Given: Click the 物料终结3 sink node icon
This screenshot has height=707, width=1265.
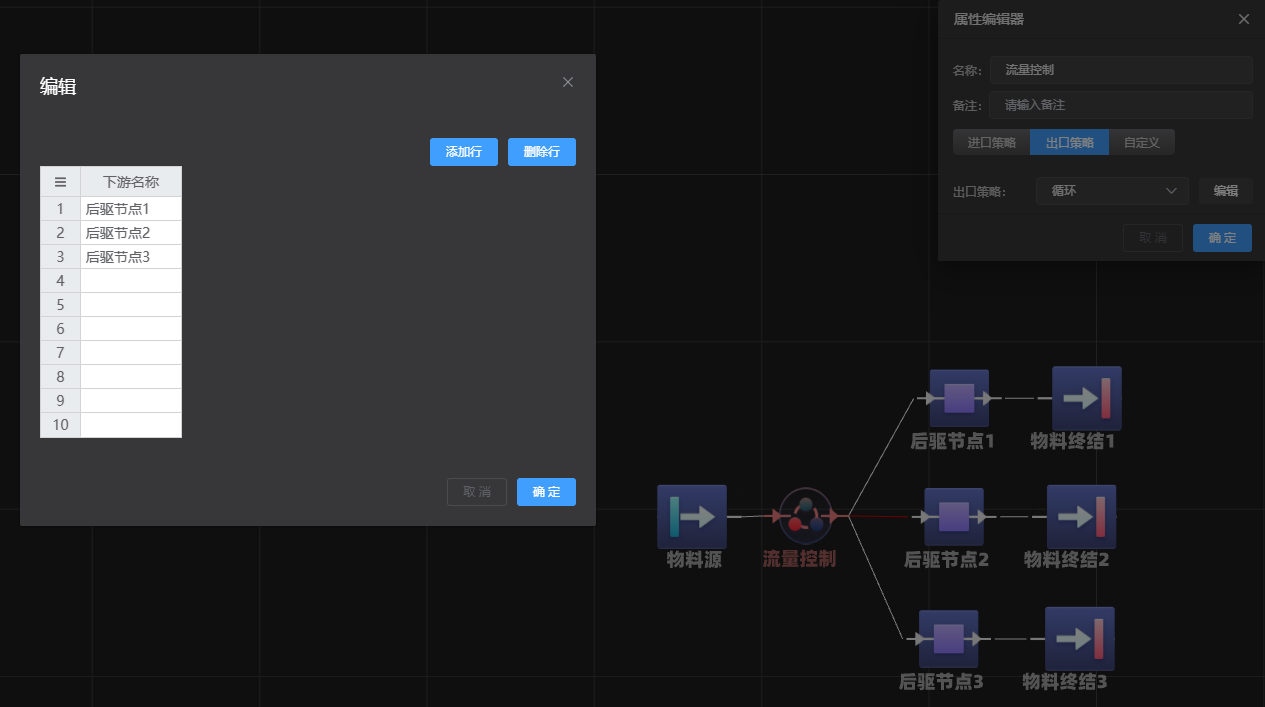Looking at the screenshot, I should 1079,639.
